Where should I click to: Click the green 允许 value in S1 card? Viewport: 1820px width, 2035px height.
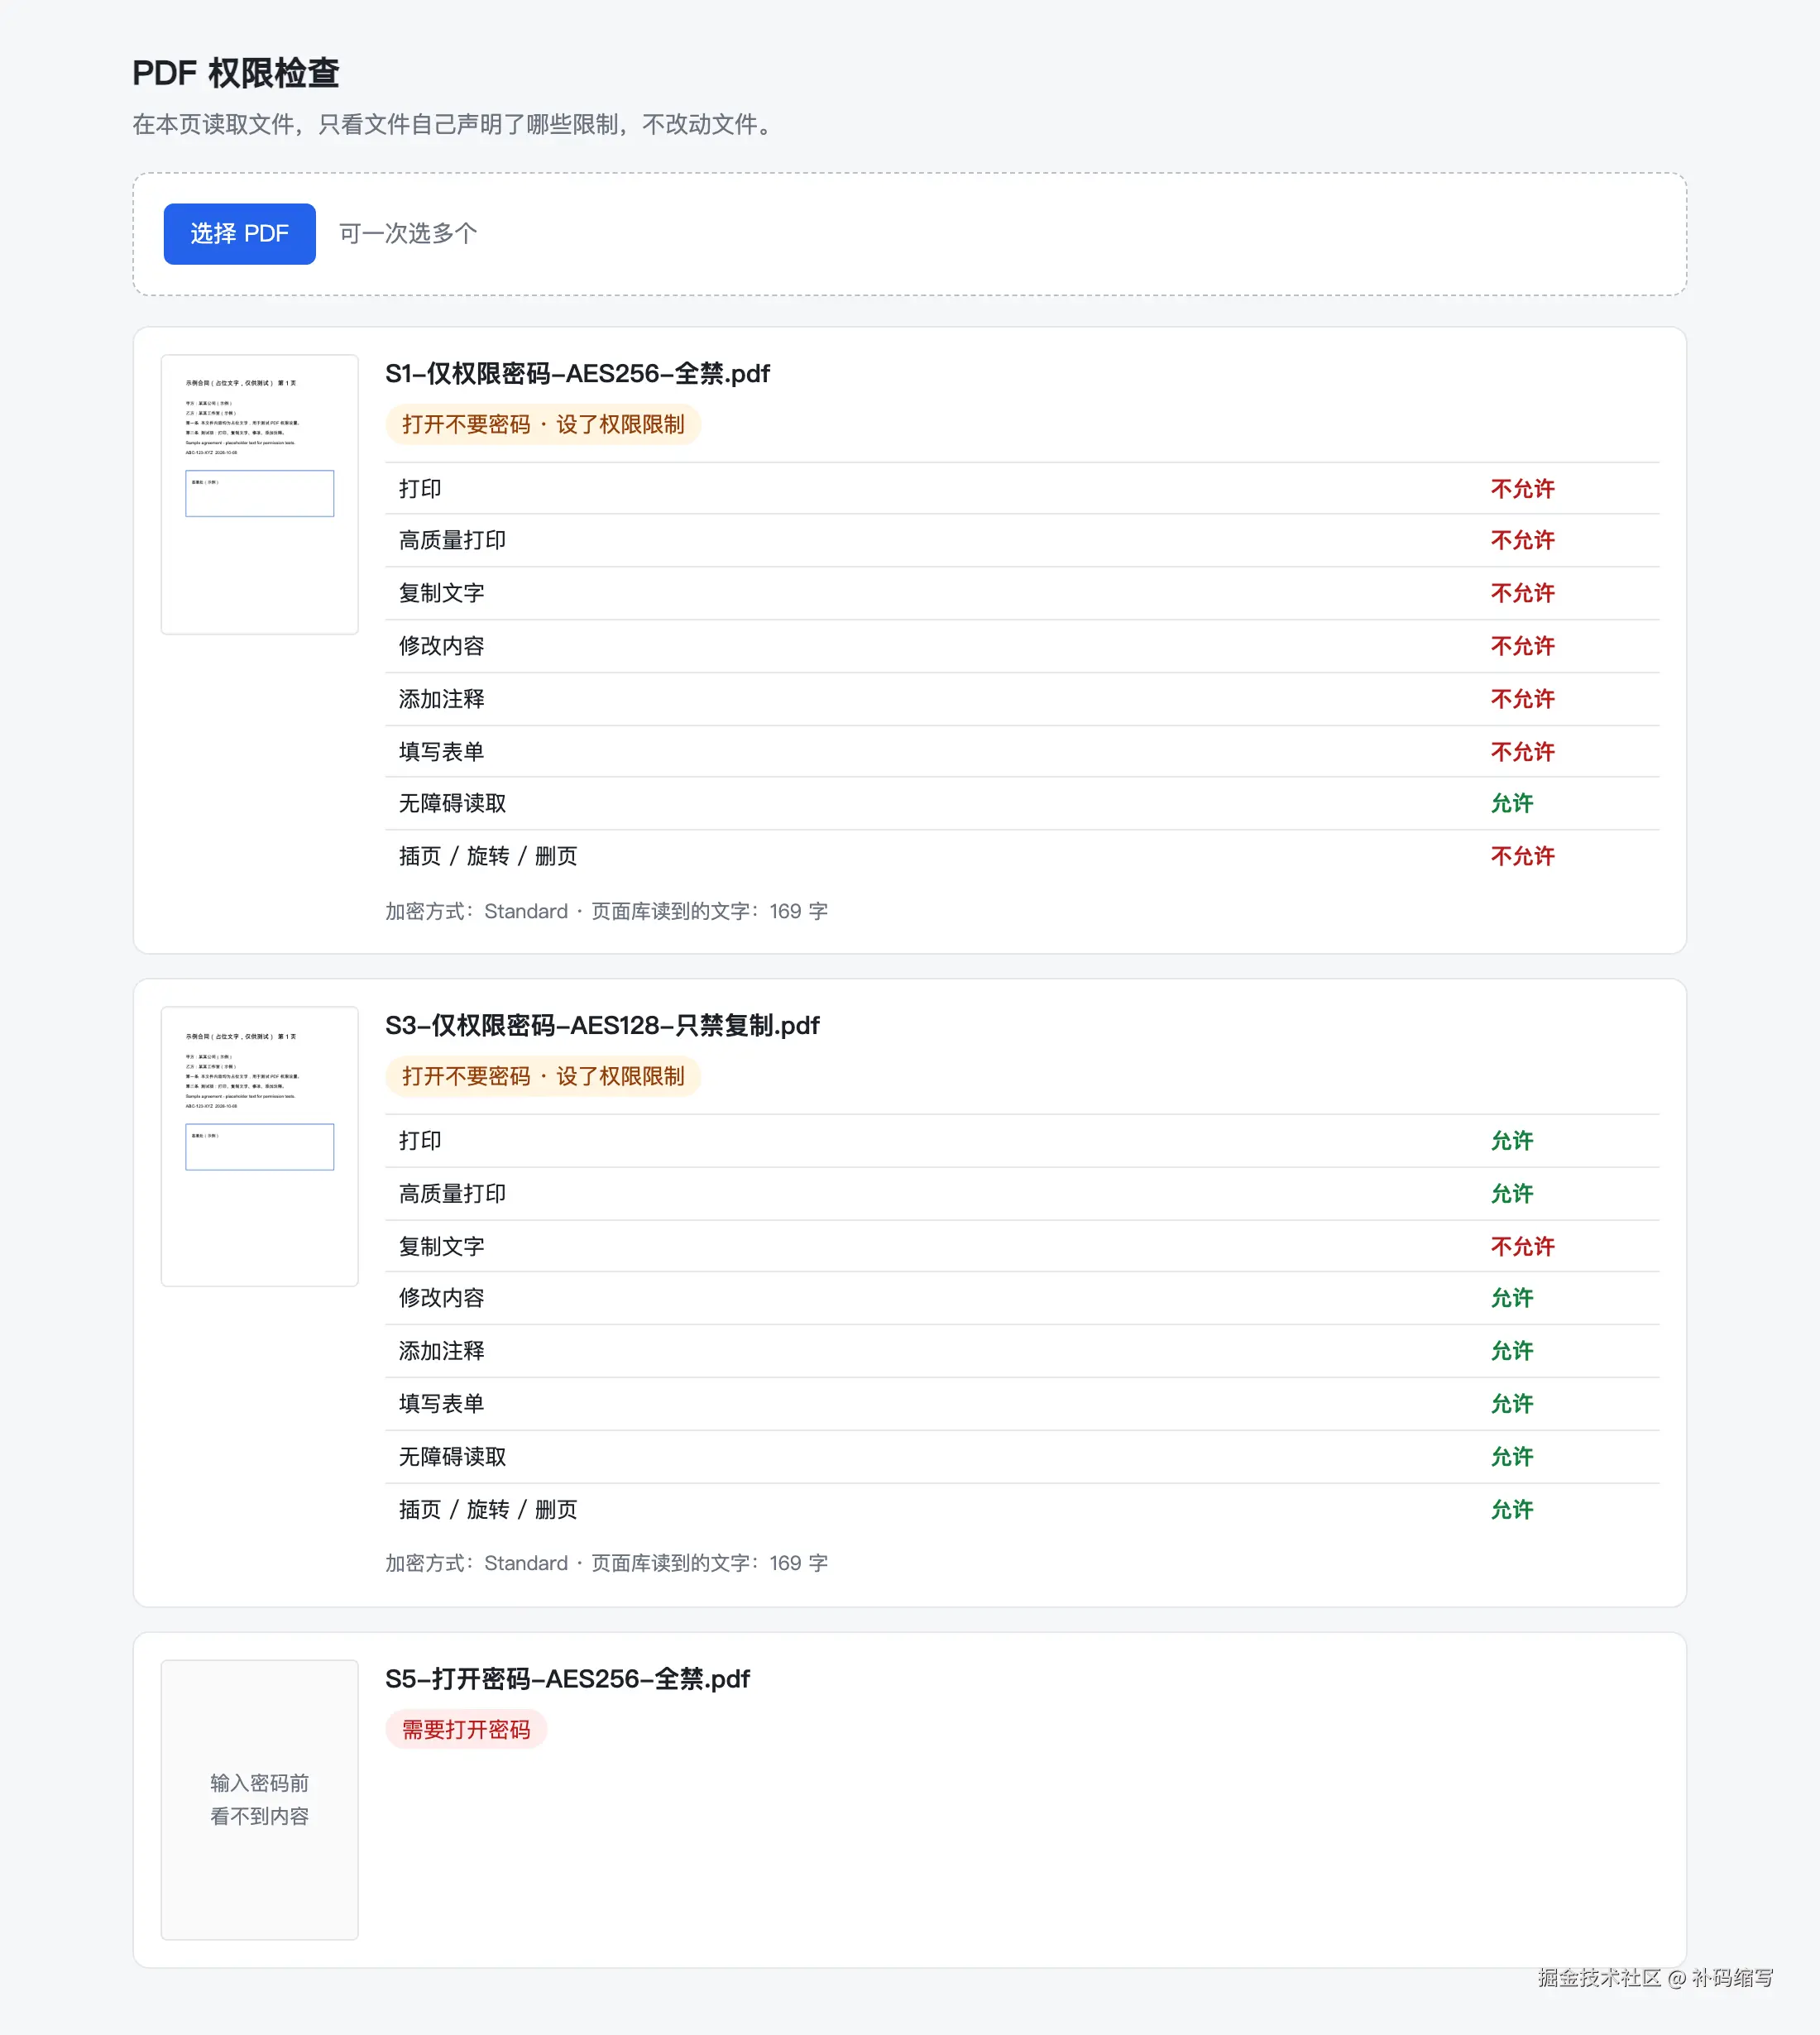click(x=1512, y=804)
